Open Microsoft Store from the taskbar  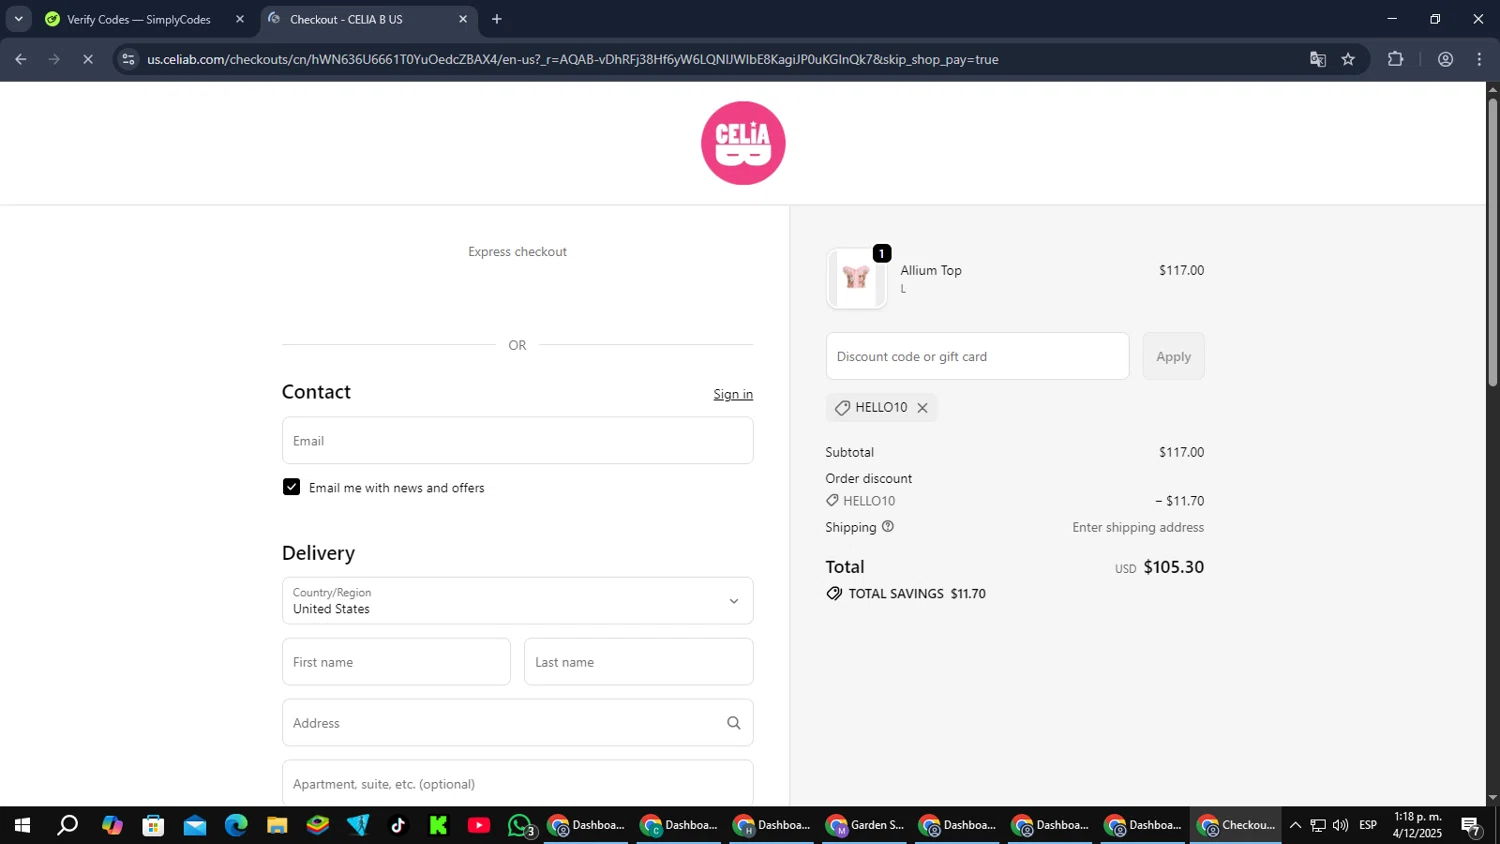coord(153,825)
